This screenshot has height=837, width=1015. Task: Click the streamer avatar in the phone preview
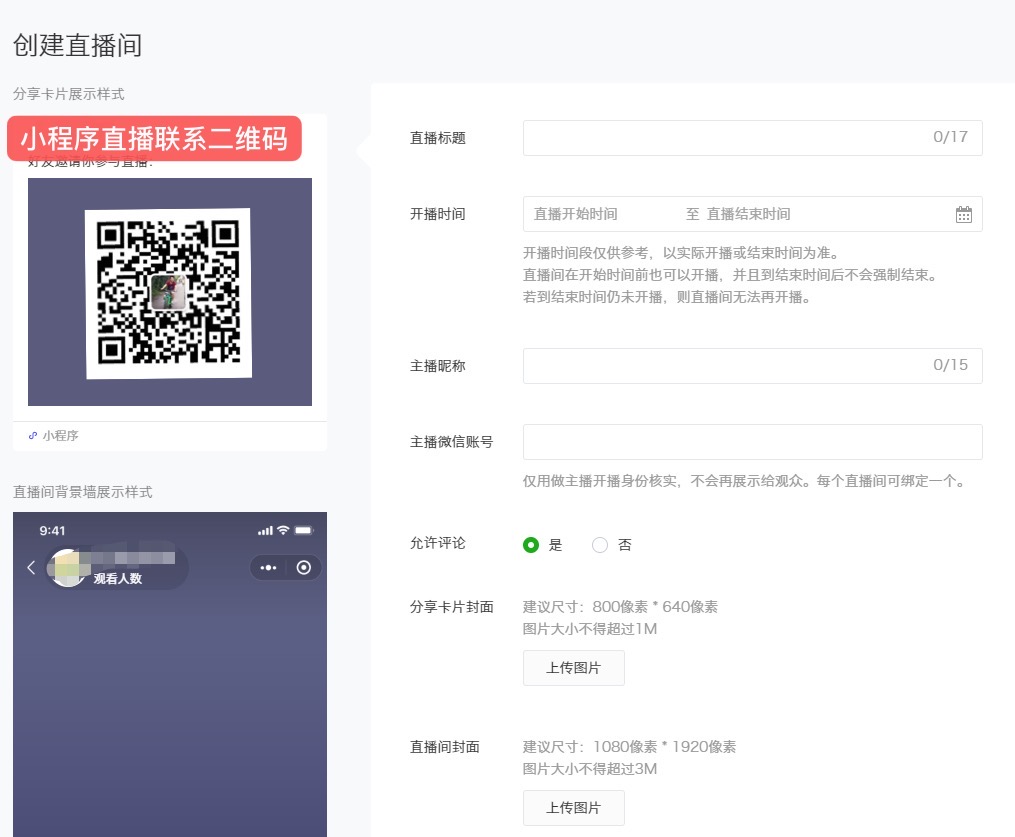(69, 568)
